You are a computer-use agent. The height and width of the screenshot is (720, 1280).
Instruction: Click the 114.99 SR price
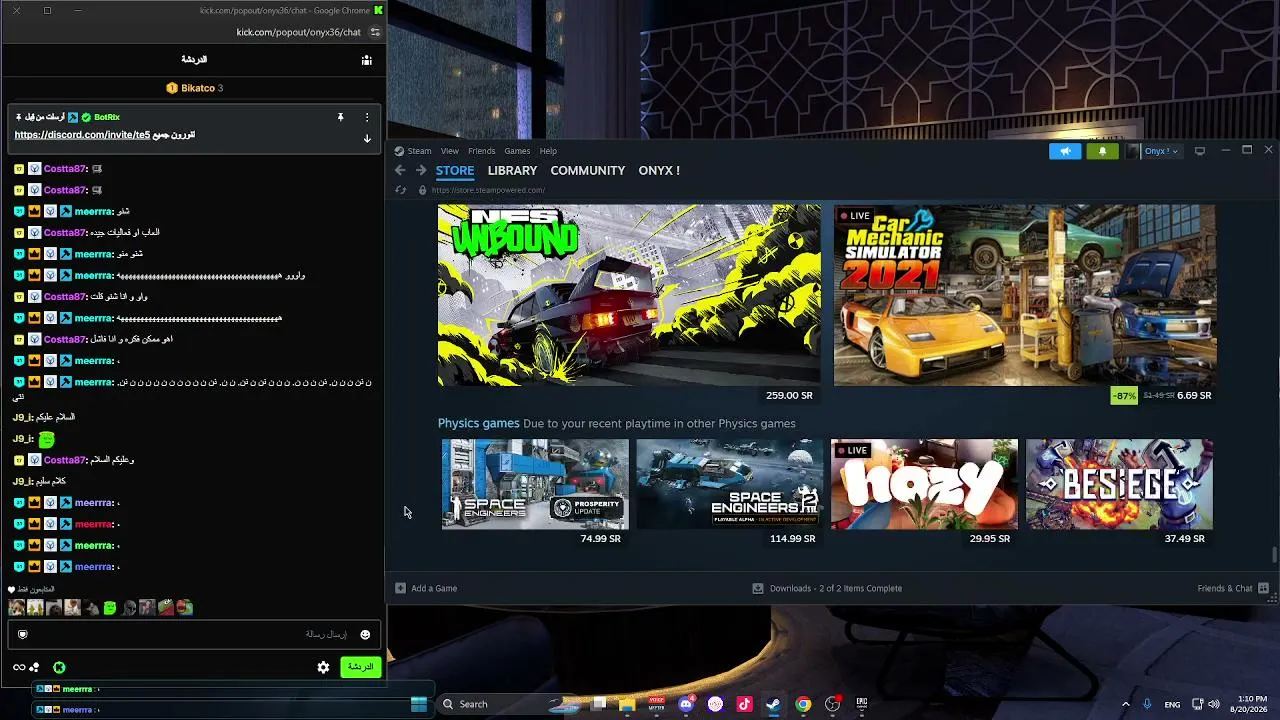point(793,538)
